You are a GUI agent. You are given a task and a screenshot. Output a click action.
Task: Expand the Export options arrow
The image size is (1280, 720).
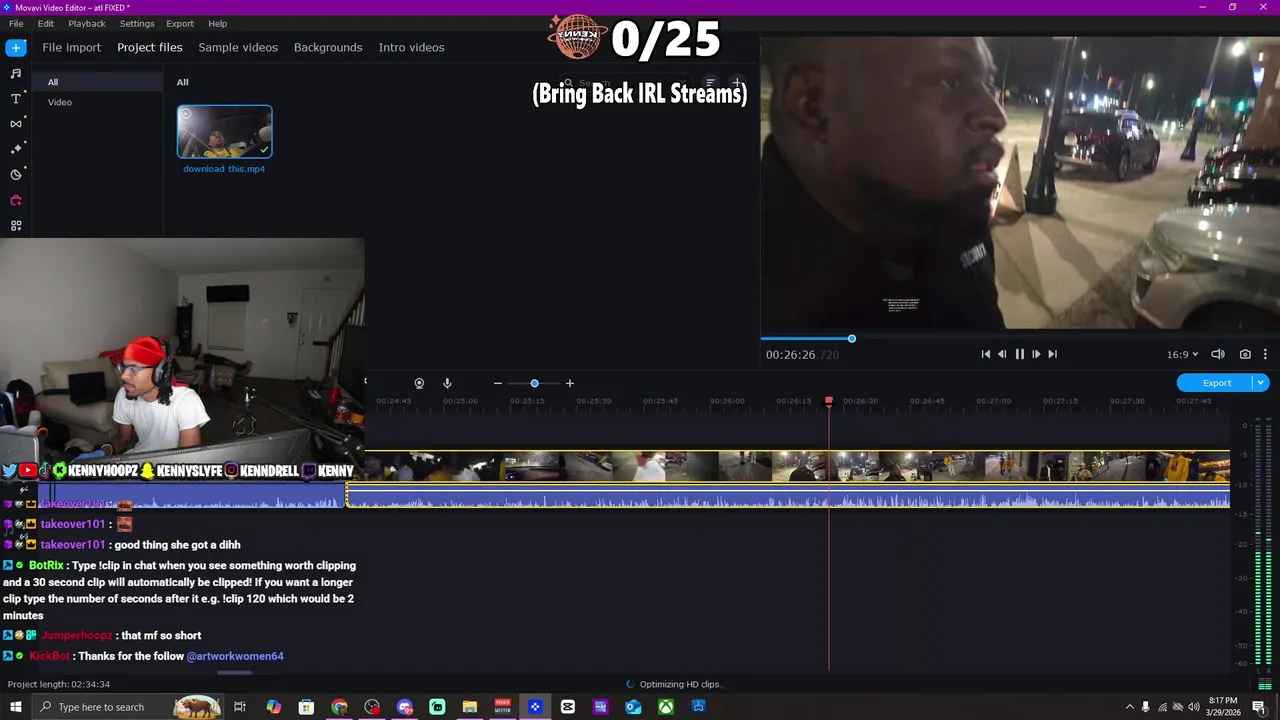pyautogui.click(x=1261, y=383)
